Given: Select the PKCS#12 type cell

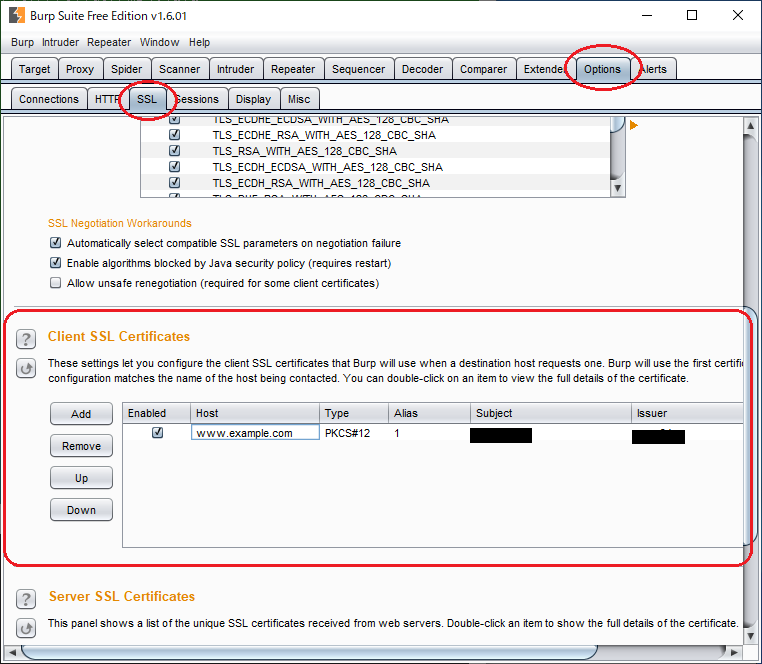Looking at the screenshot, I should tap(354, 433).
